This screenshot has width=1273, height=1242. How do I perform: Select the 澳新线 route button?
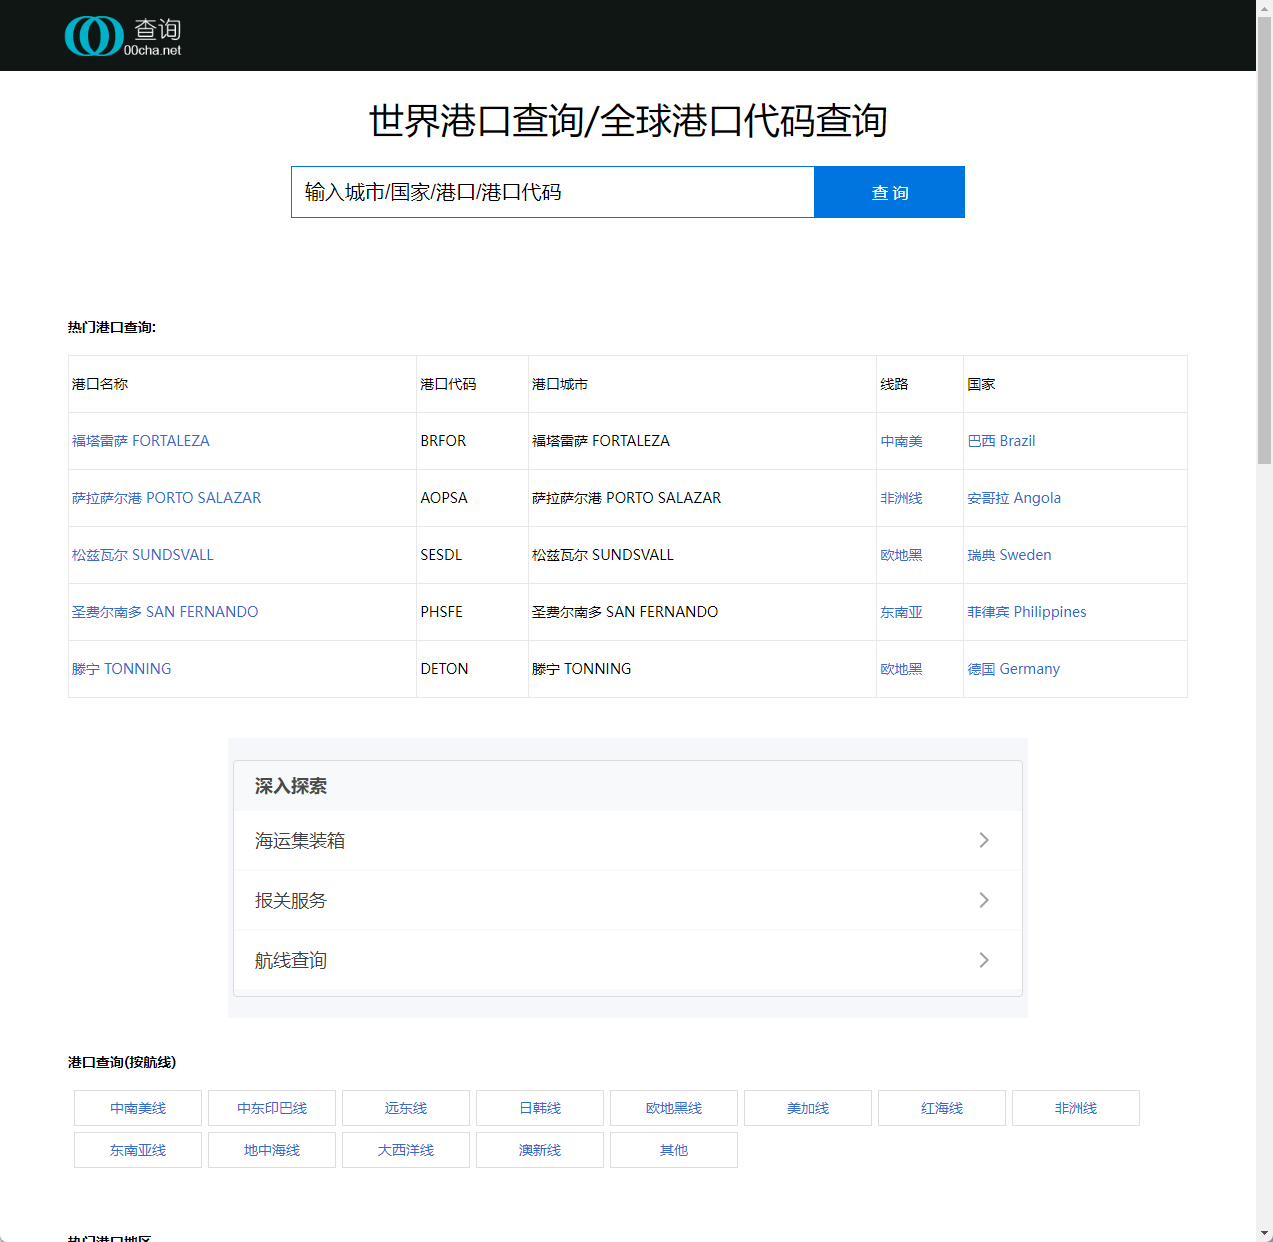coord(539,1149)
